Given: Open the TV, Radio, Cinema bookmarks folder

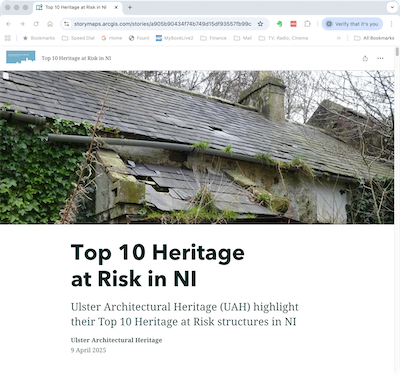Looking at the screenshot, I should tap(283, 38).
